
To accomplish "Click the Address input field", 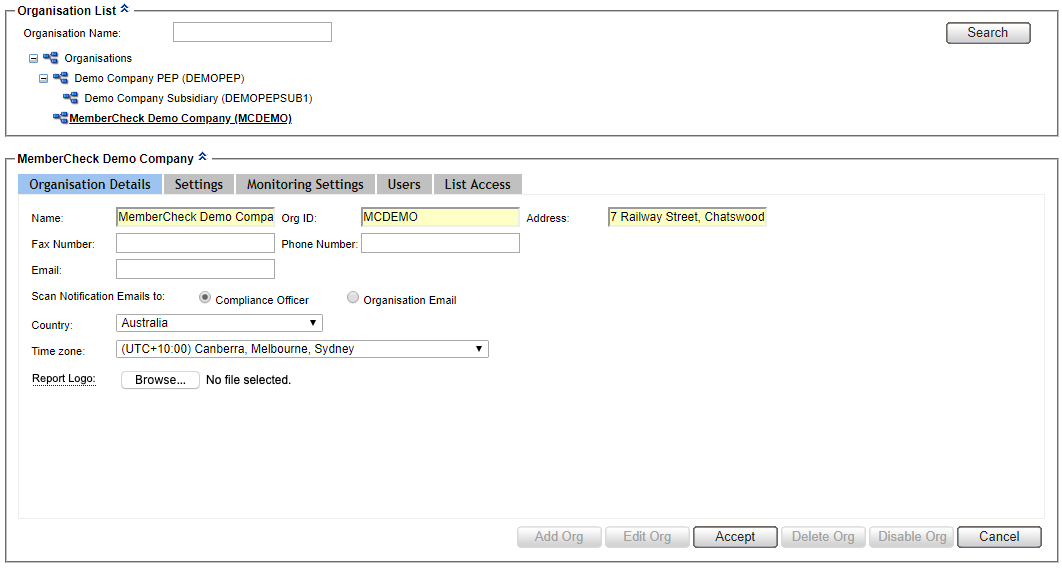I will tap(687, 217).
